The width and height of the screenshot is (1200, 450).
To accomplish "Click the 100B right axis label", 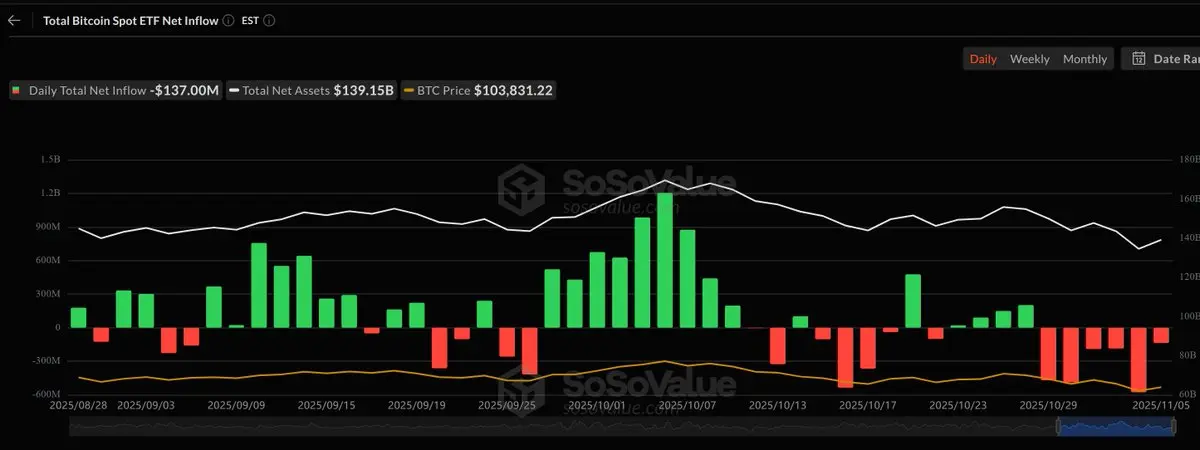I will tap(1189, 316).
